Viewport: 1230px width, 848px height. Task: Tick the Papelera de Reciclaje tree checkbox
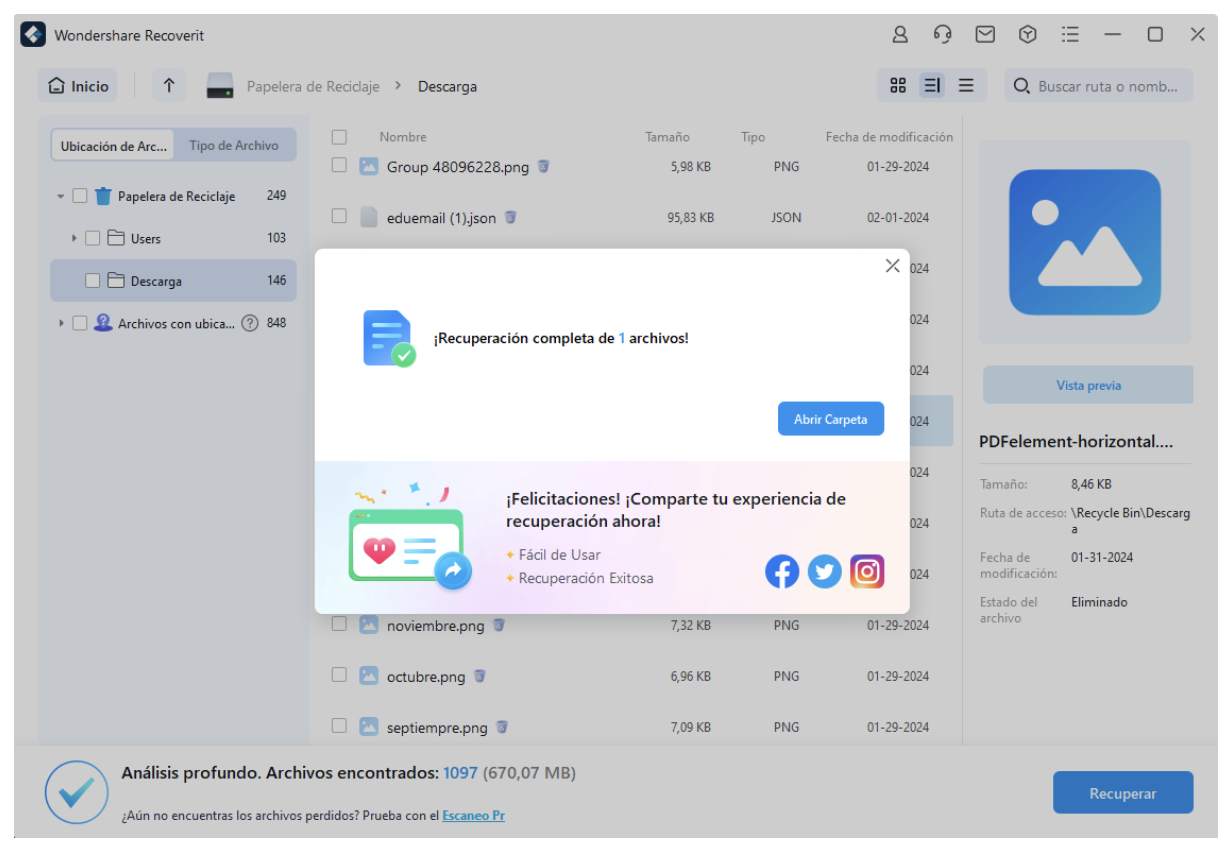pos(80,196)
